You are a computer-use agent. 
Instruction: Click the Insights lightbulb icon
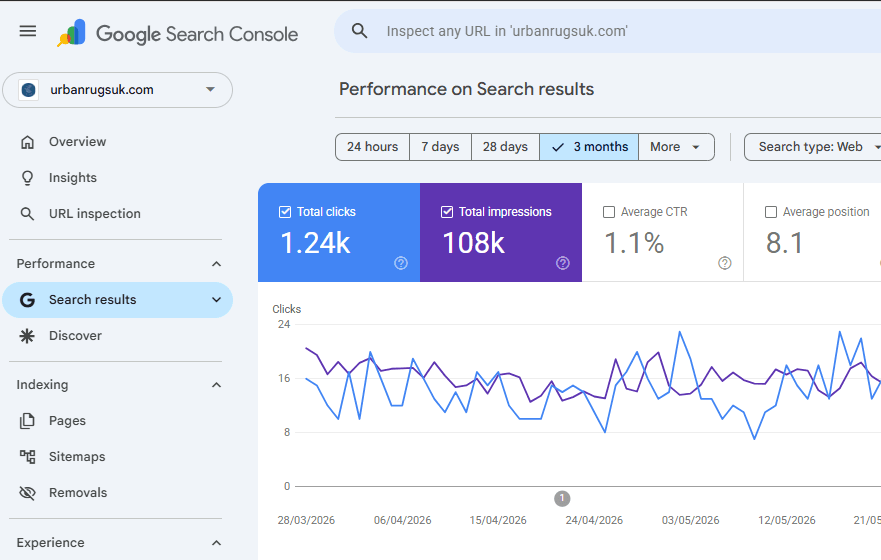(x=27, y=178)
